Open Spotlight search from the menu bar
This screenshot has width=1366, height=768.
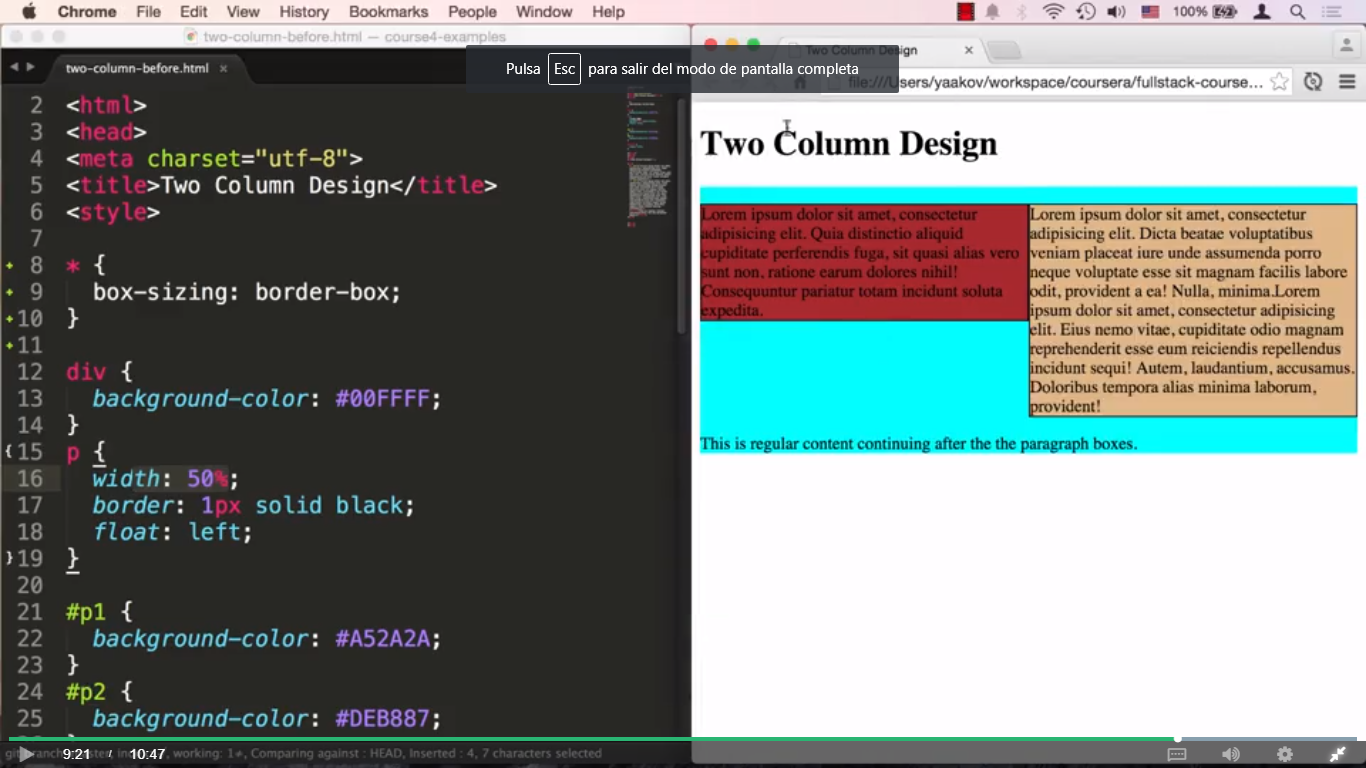click(1298, 12)
